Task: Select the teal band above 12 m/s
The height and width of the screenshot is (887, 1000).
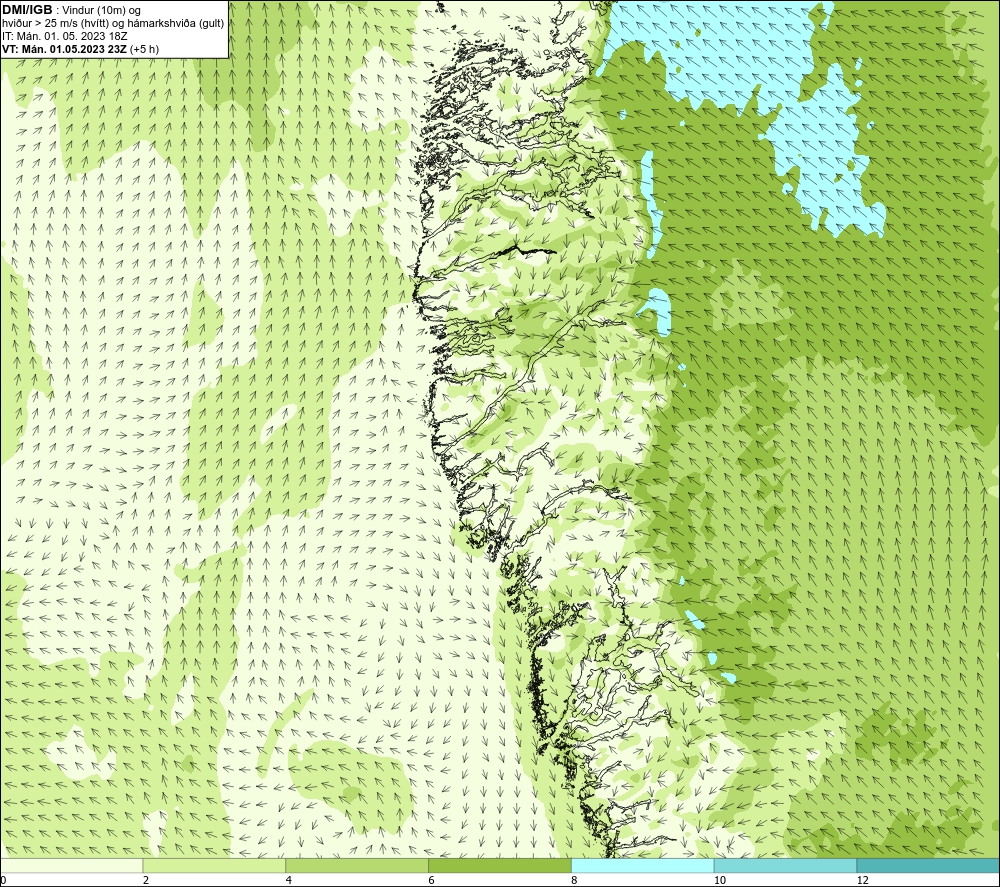Action: pyautogui.click(x=929, y=865)
